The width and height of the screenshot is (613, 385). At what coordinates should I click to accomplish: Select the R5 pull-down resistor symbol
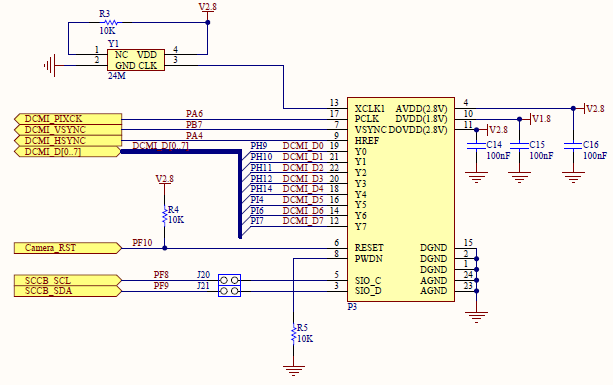pos(294,334)
